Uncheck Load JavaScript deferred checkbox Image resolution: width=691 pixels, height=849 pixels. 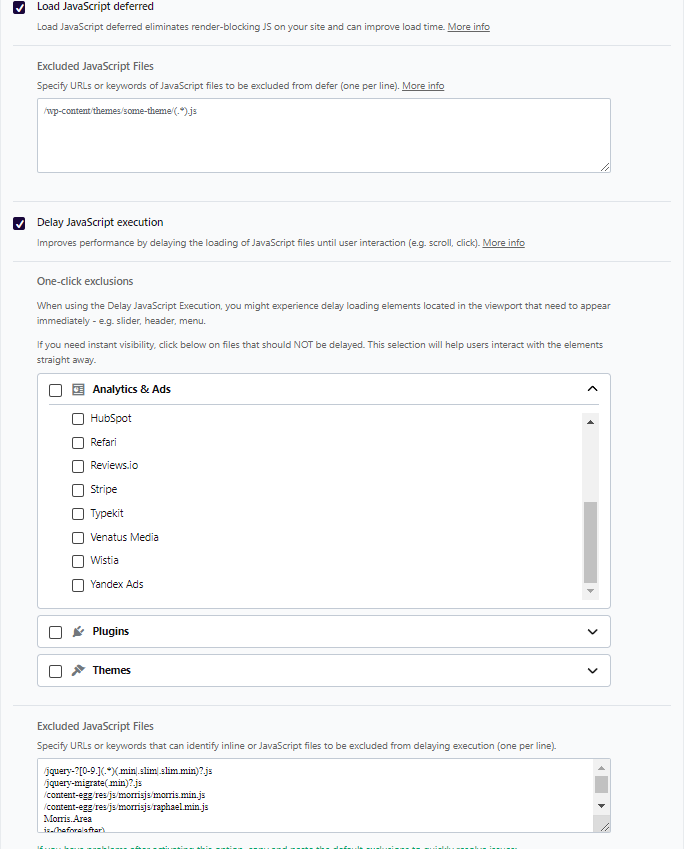pos(19,7)
